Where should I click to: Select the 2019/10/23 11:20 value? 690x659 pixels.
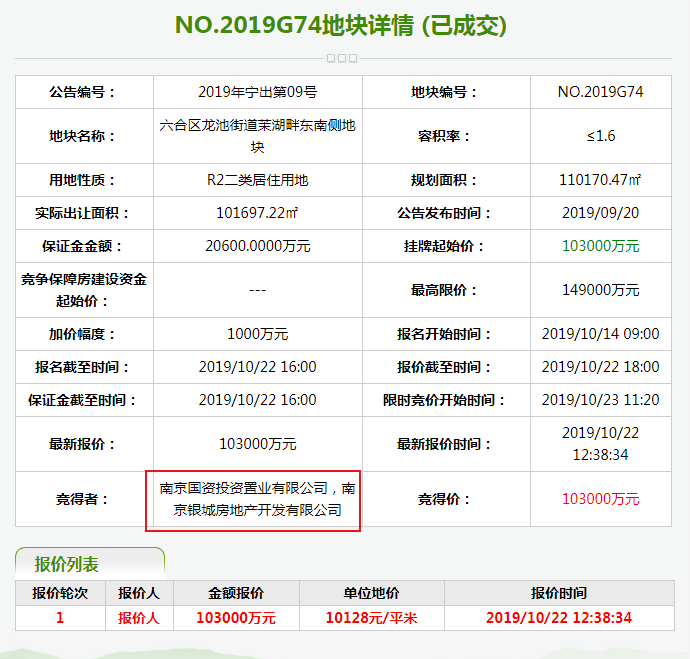coord(601,400)
